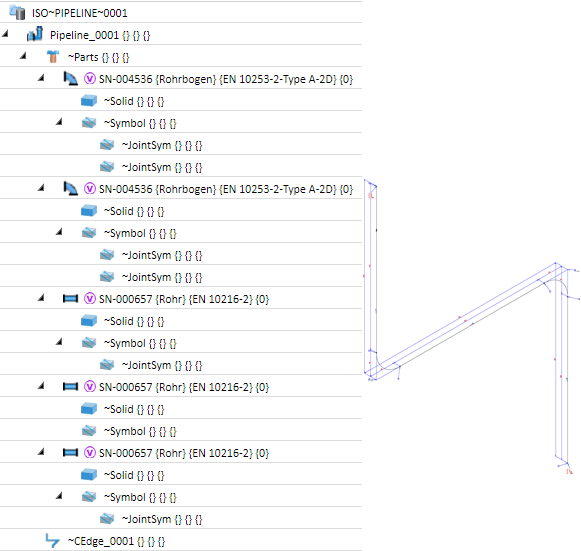The width and height of the screenshot is (581, 551).
Task: Collapse the ~Parts node
Action: (x=23, y=56)
